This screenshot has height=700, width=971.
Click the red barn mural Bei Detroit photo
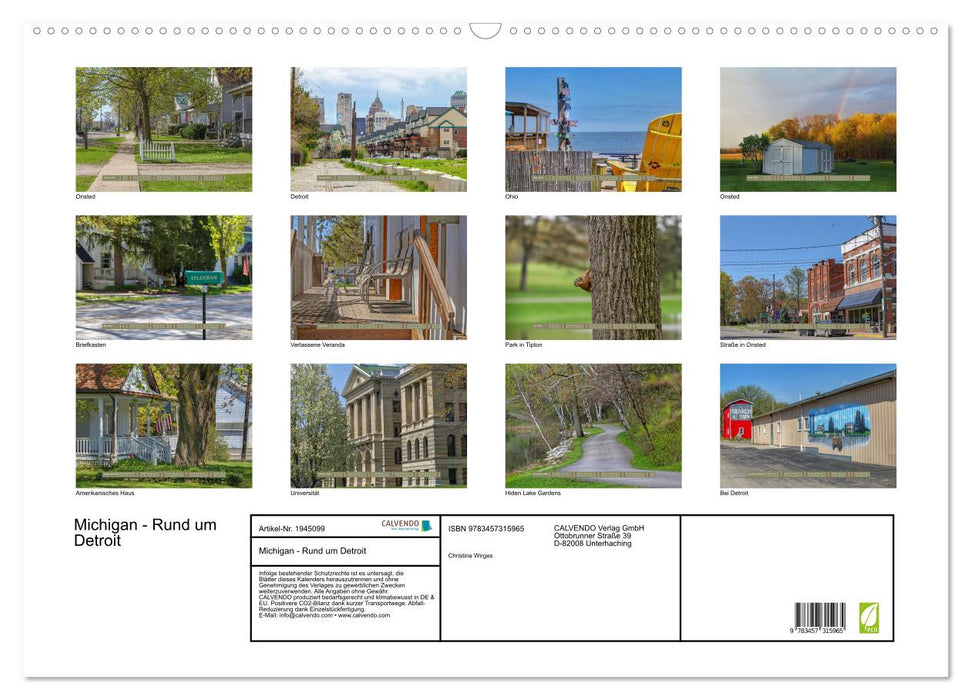point(808,425)
